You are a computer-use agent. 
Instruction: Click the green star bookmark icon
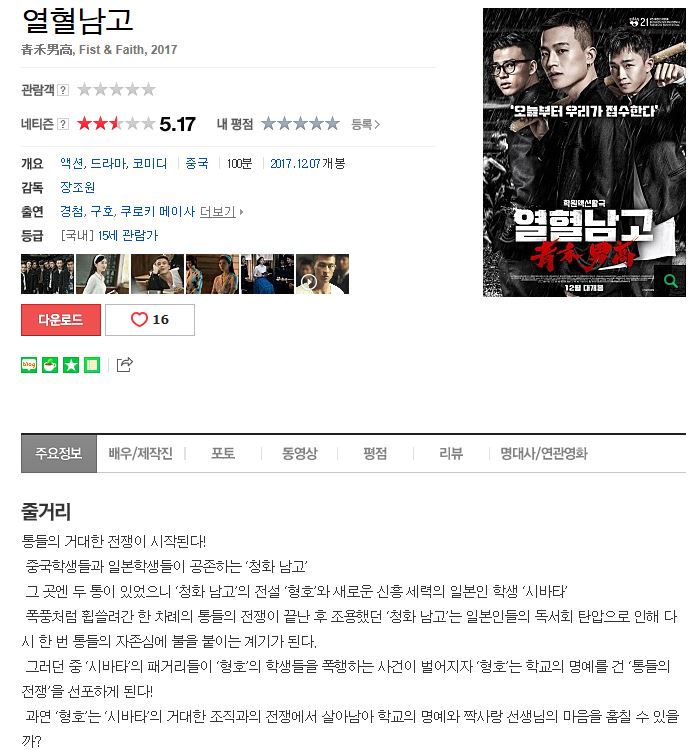(71, 365)
